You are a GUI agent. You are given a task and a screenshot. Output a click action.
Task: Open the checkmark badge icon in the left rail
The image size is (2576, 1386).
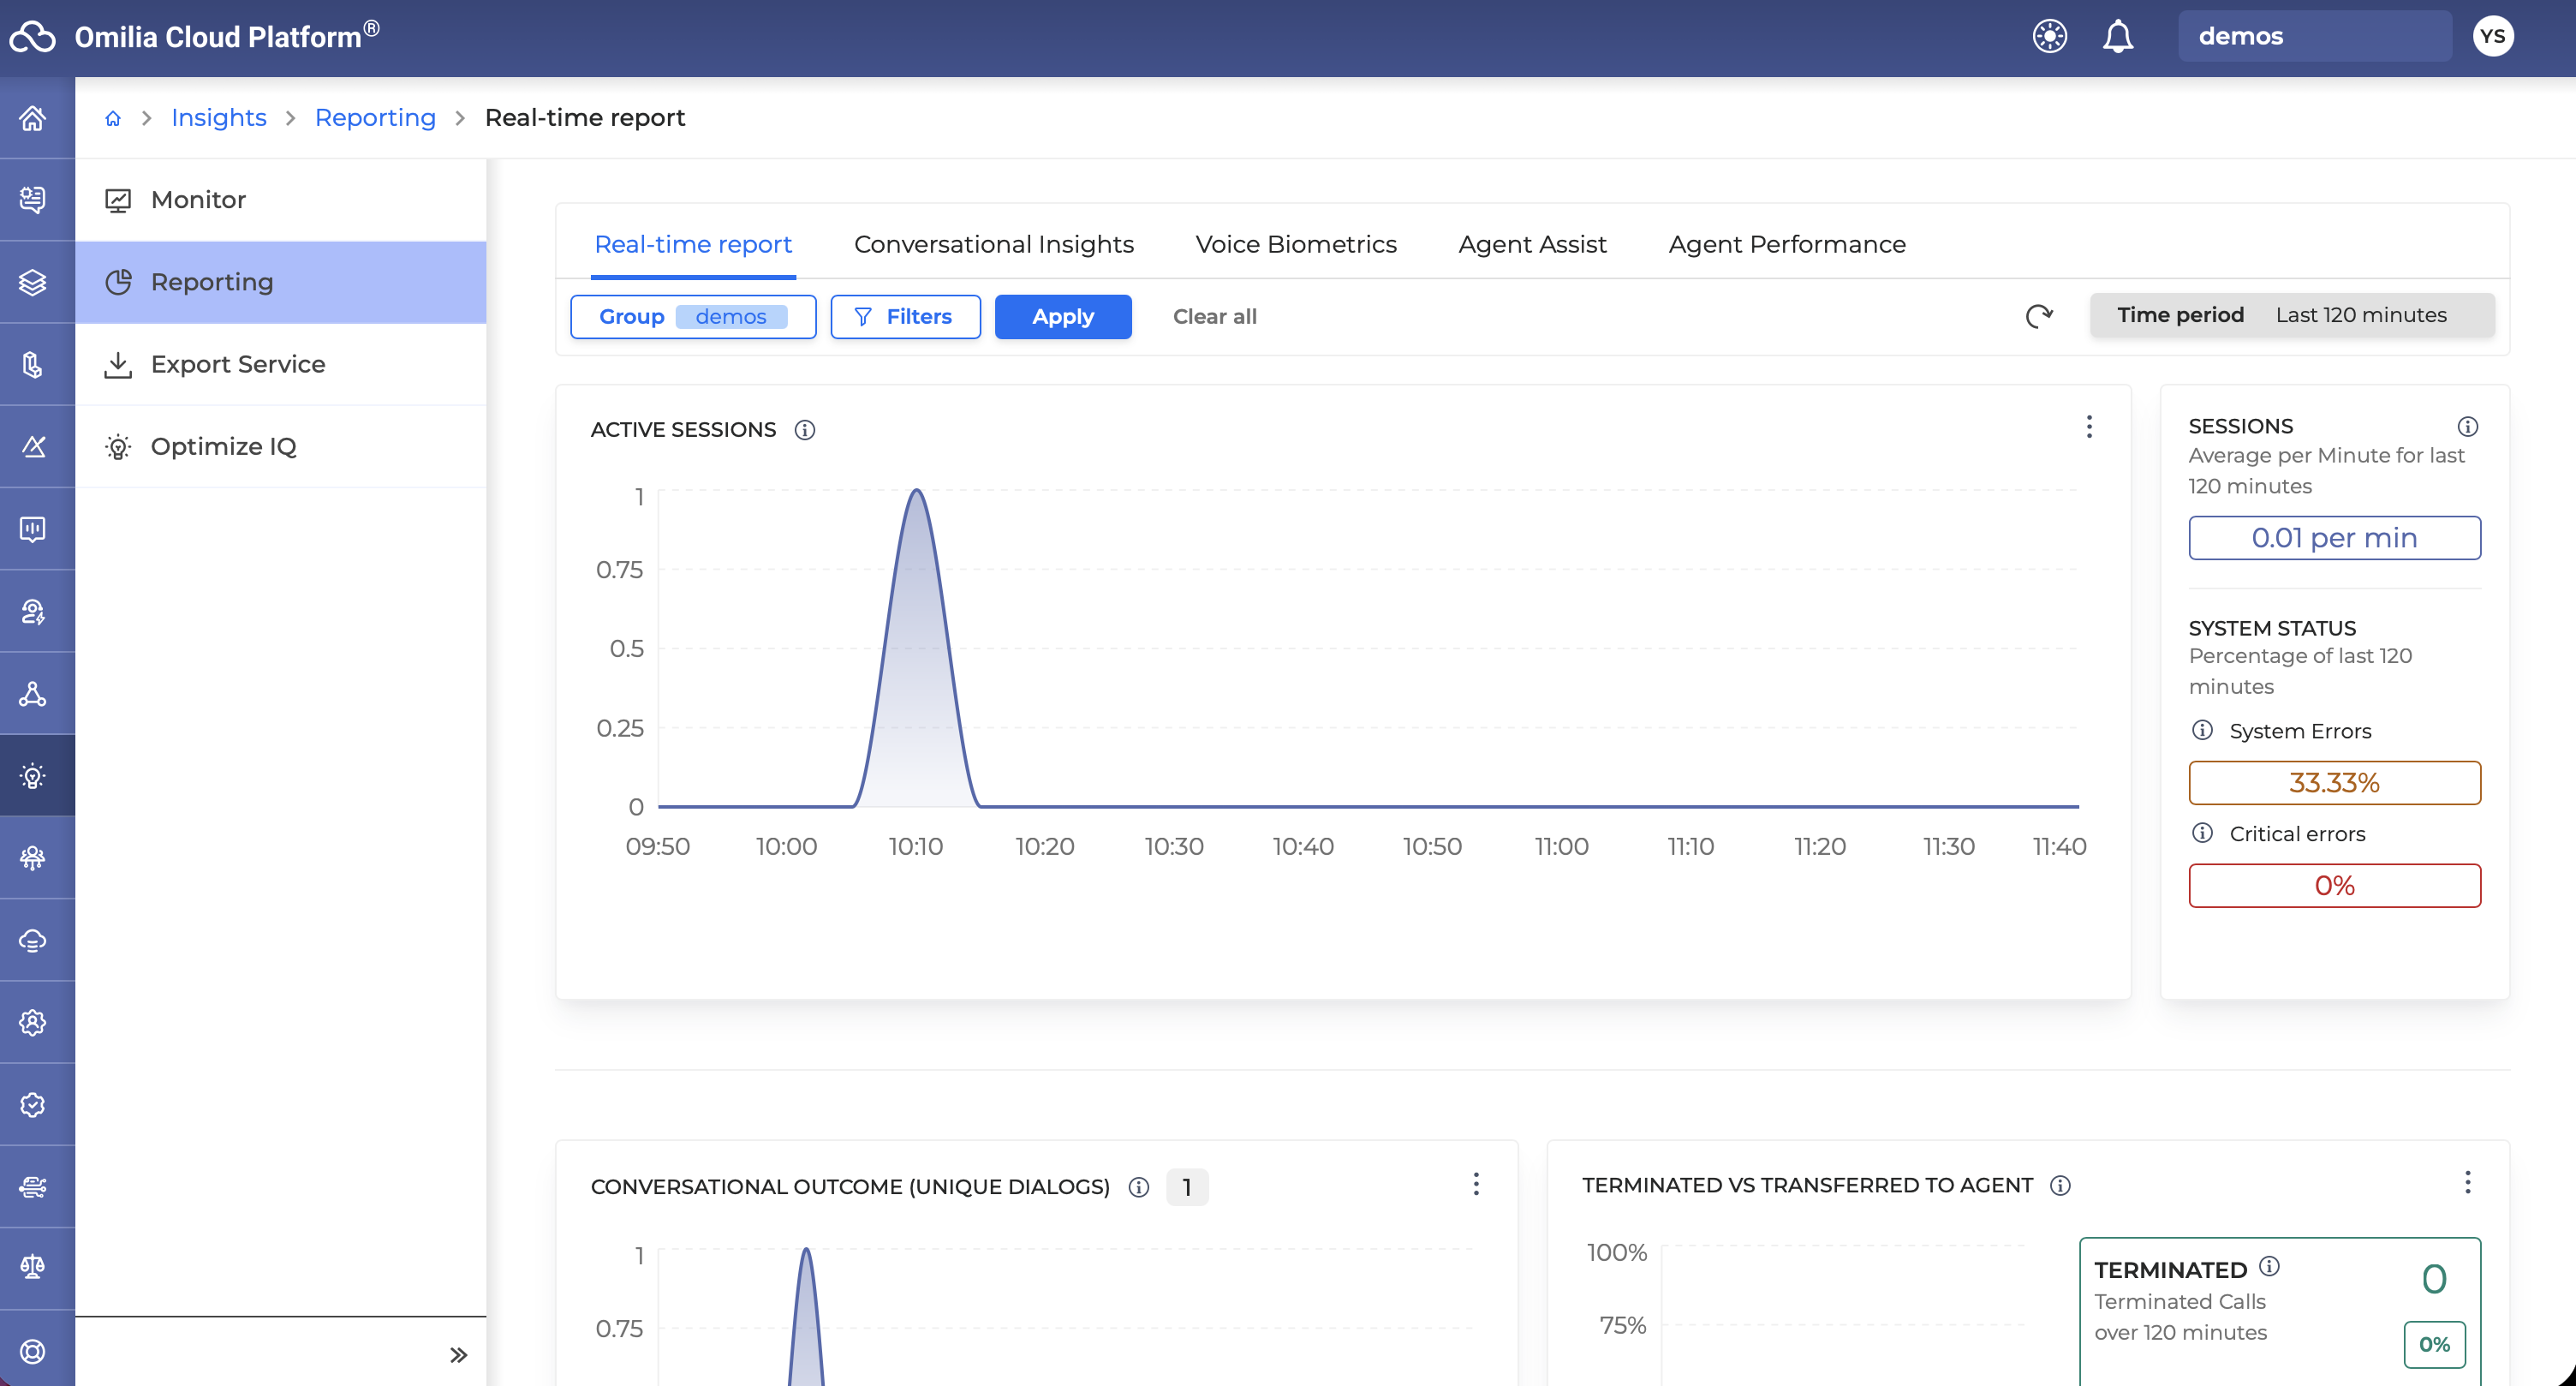coord(33,1105)
